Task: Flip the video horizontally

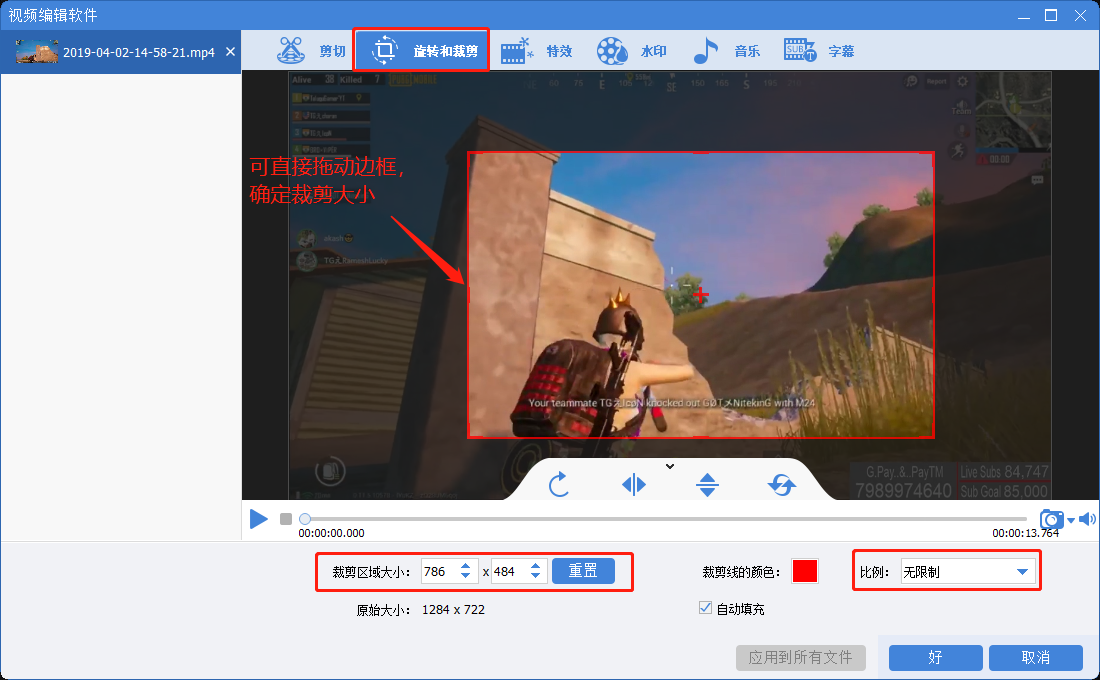Action: click(633, 484)
